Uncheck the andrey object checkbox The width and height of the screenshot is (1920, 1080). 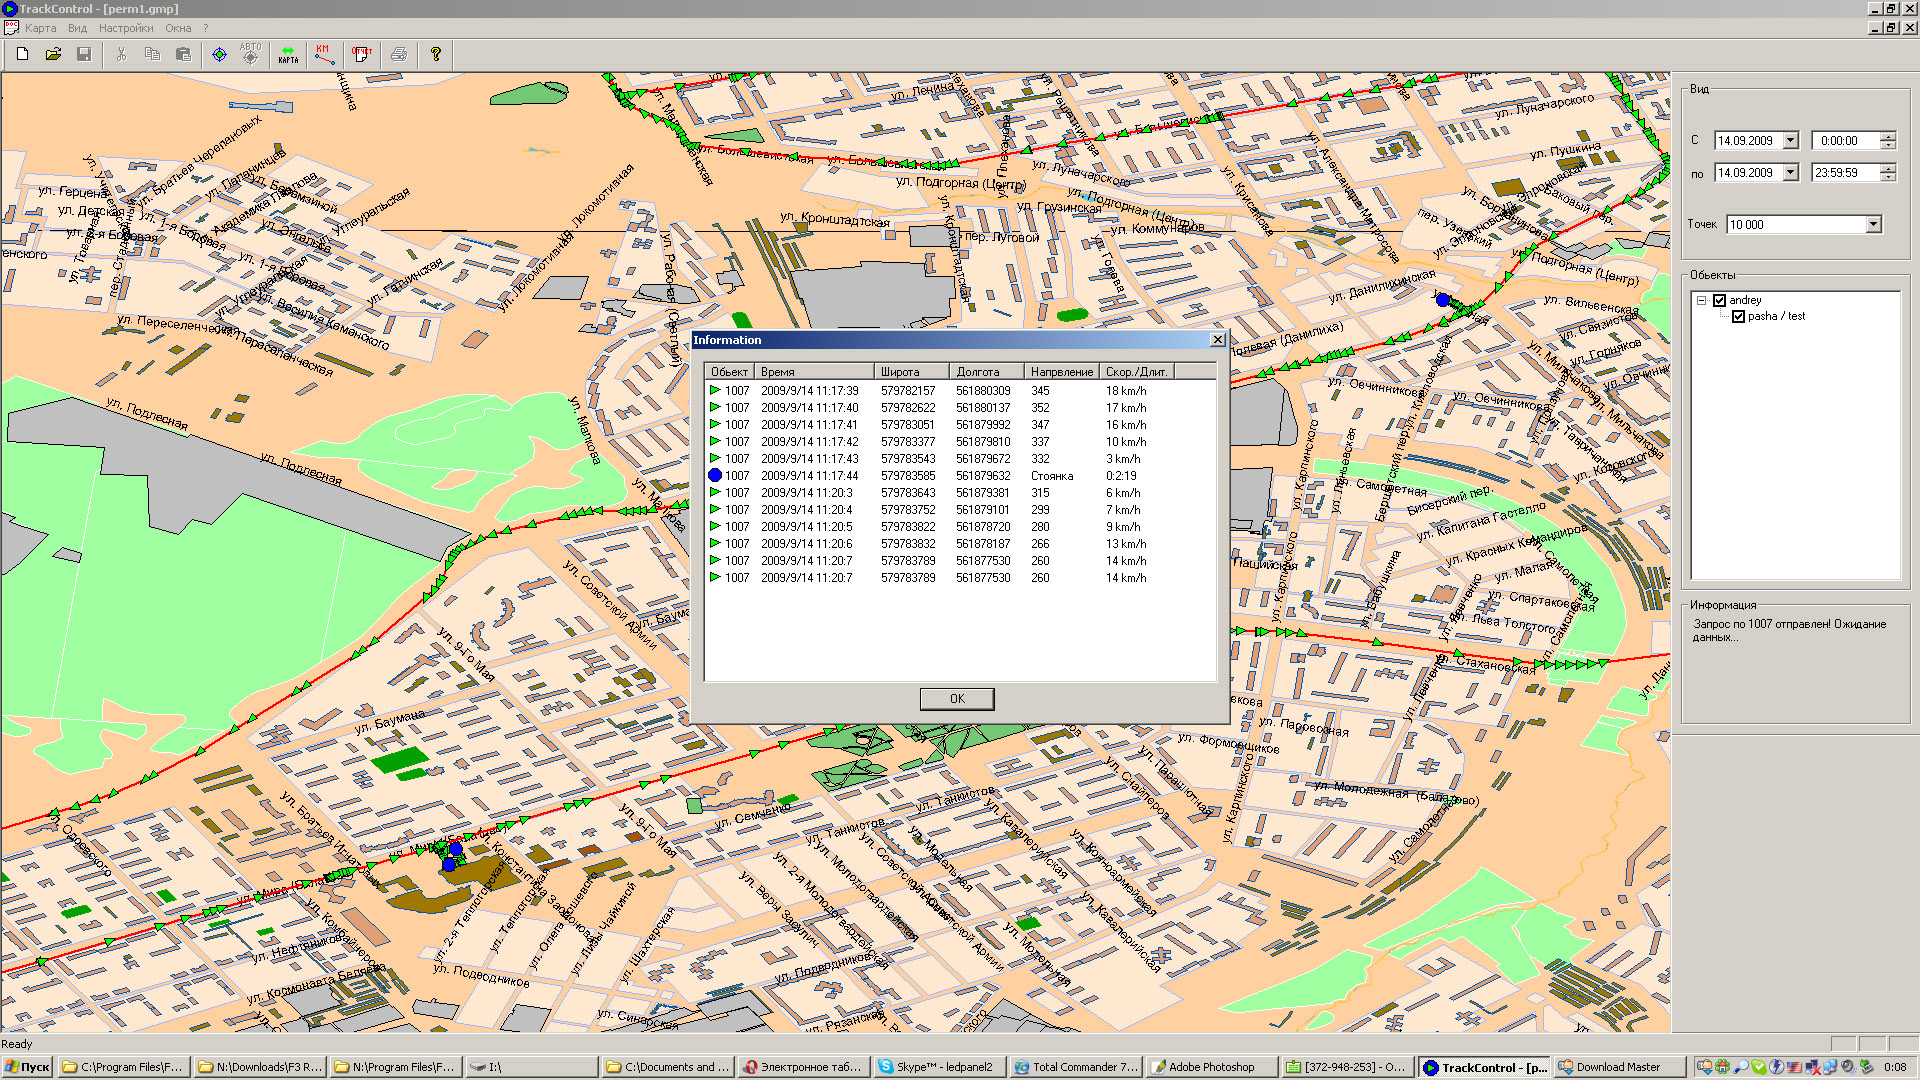tap(1719, 300)
